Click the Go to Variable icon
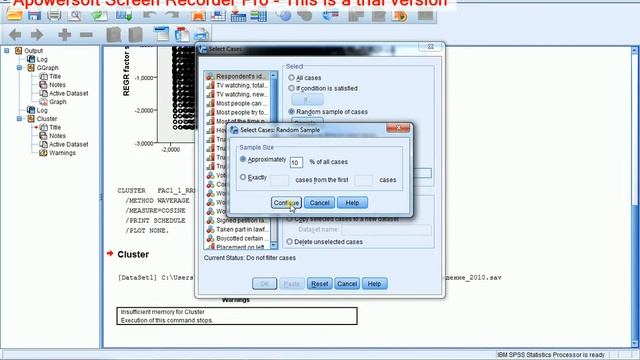This screenshot has width=640, height=360. [238, 16]
